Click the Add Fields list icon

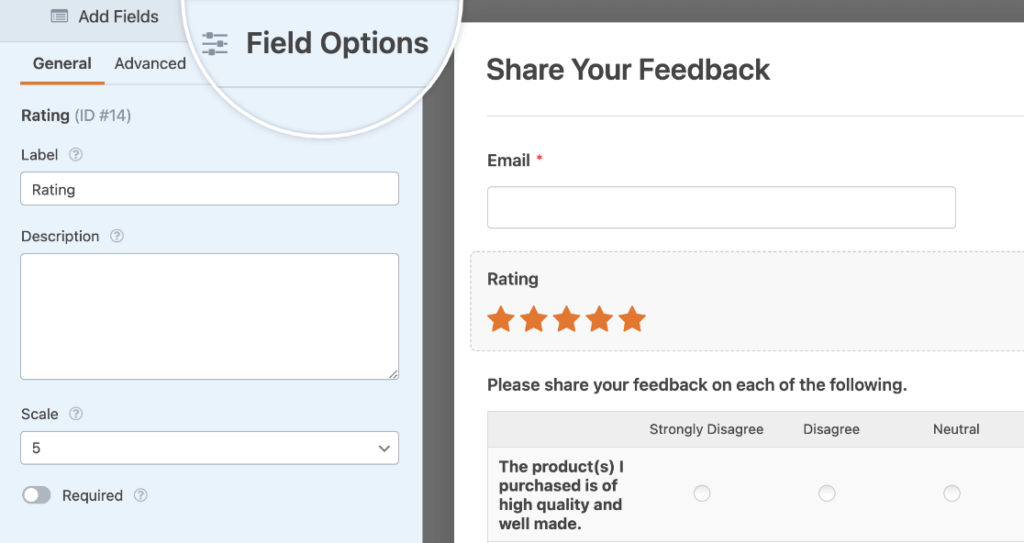click(59, 16)
